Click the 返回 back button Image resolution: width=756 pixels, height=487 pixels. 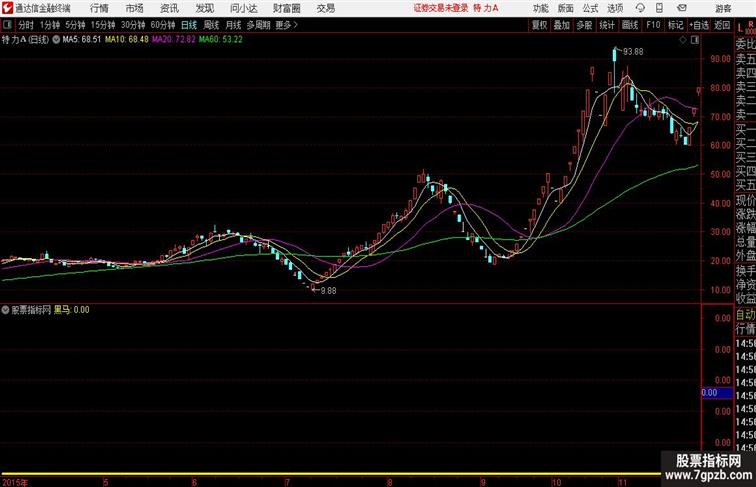click(722, 25)
